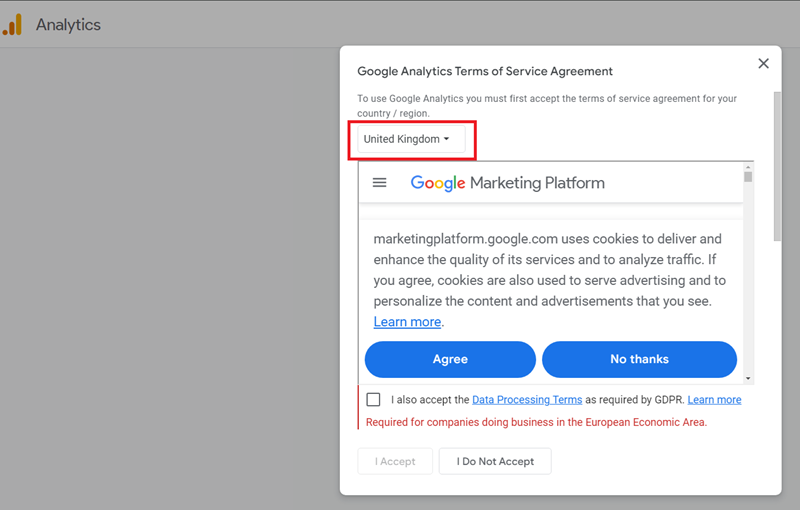
Task: Click the dialog's outer vertical scrollbar thumb
Action: (x=778, y=166)
